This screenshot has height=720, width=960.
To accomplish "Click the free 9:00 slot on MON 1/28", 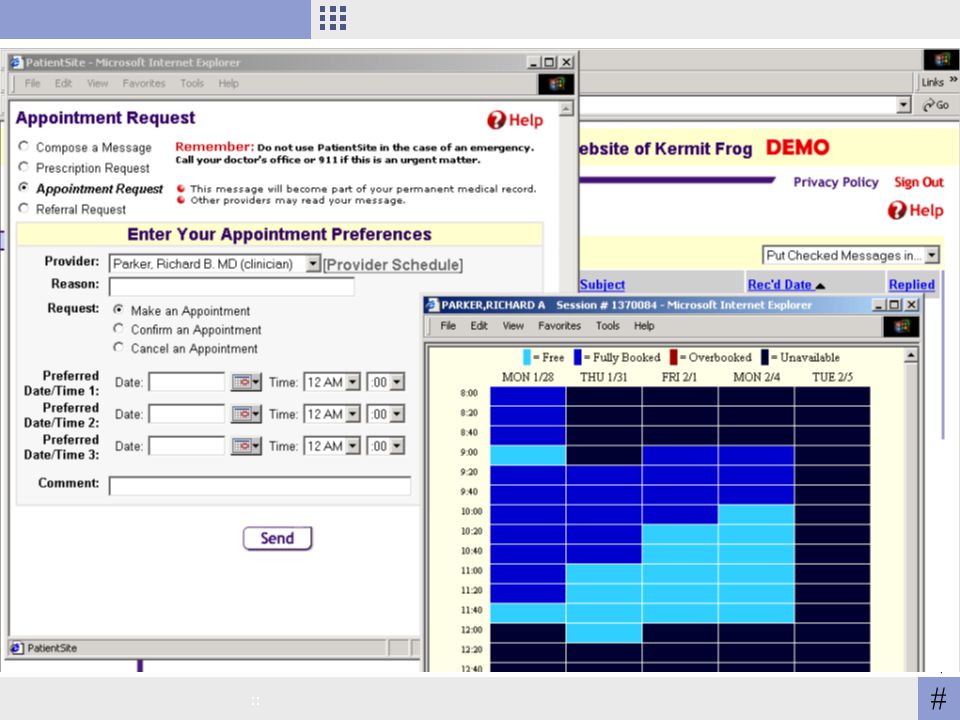I will point(528,455).
